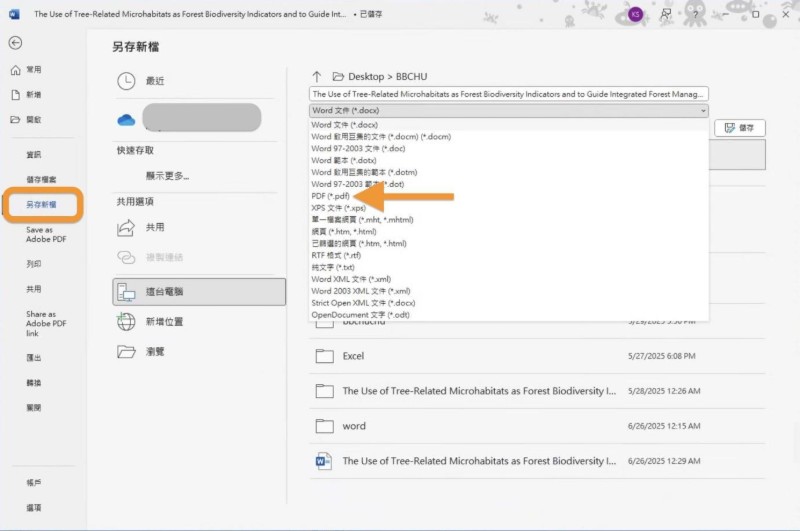This screenshot has width=800, height=531.
Task: Select Save as Adobe PDF in sidebar
Action: tap(46, 235)
